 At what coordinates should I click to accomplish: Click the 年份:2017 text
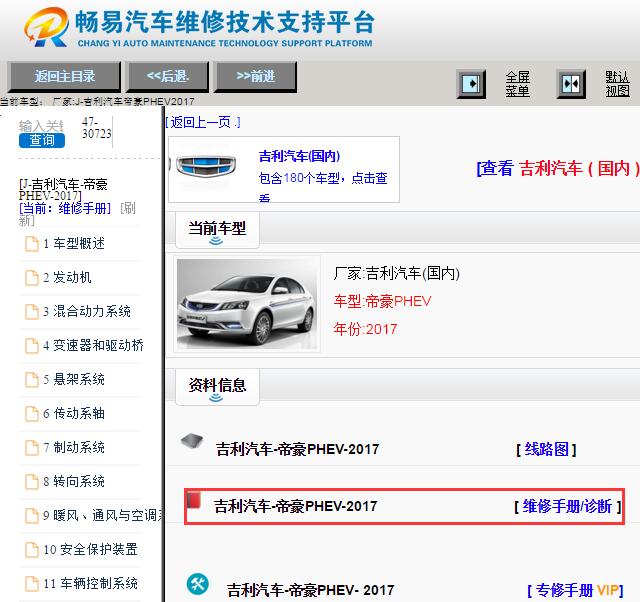coord(365,329)
